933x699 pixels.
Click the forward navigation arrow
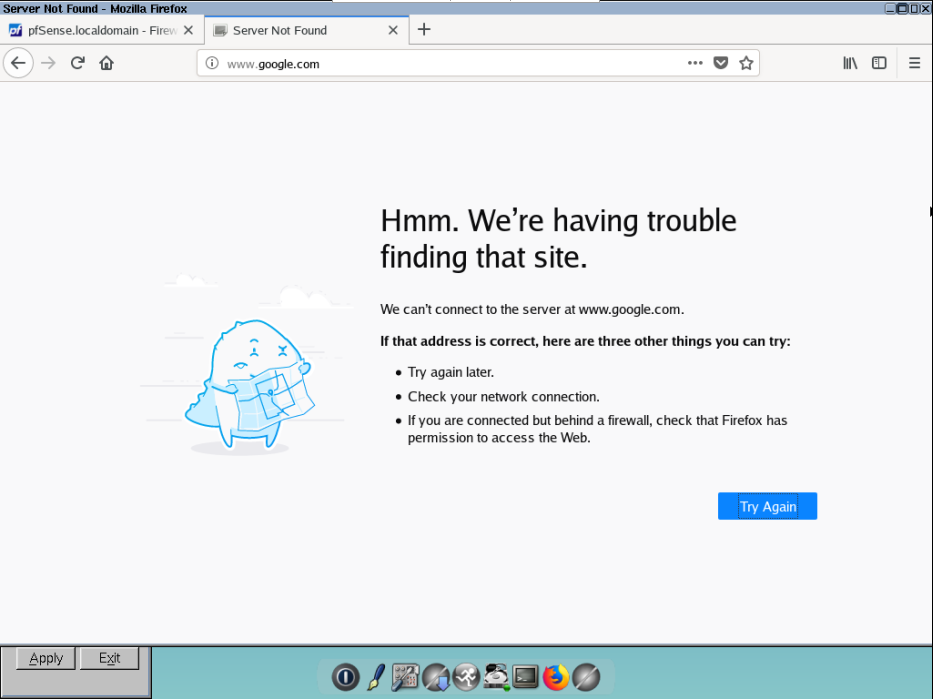tap(48, 63)
